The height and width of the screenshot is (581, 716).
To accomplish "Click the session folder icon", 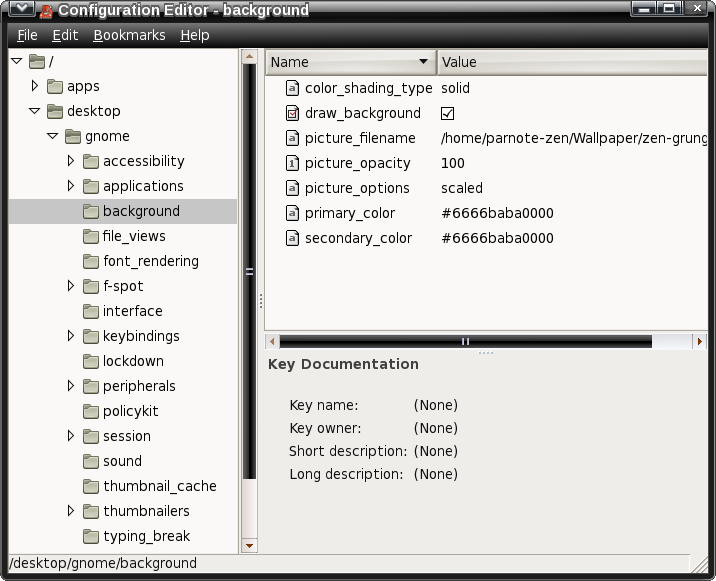I will (x=91, y=436).
